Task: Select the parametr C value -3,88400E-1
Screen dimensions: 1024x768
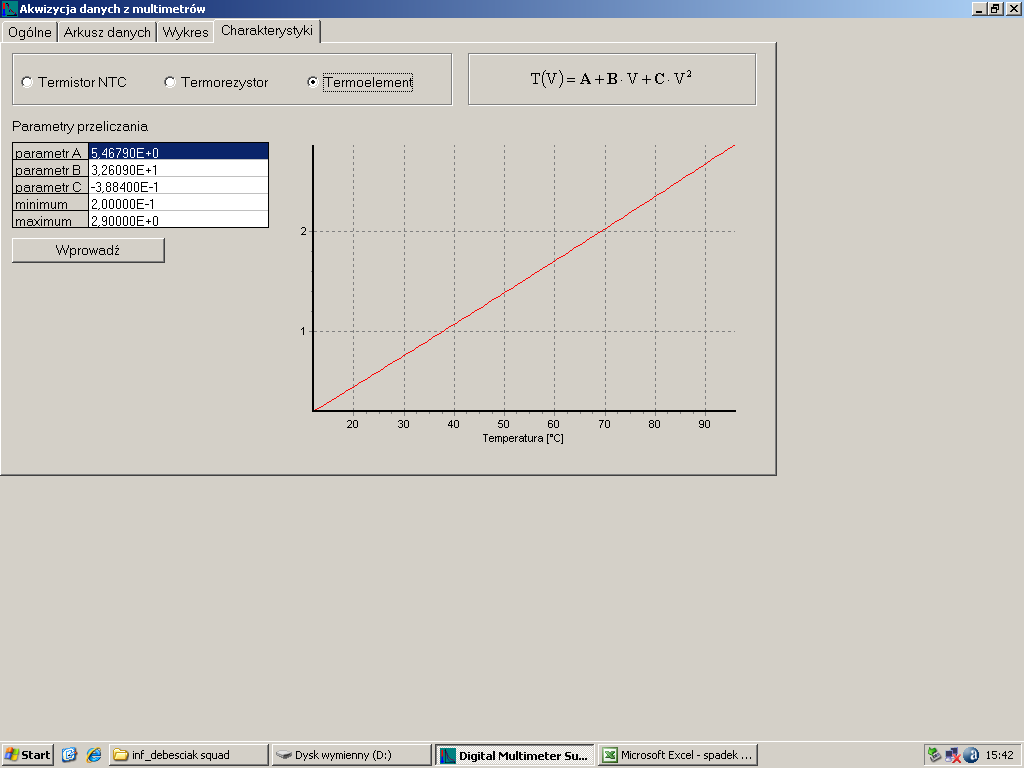Action: point(178,186)
